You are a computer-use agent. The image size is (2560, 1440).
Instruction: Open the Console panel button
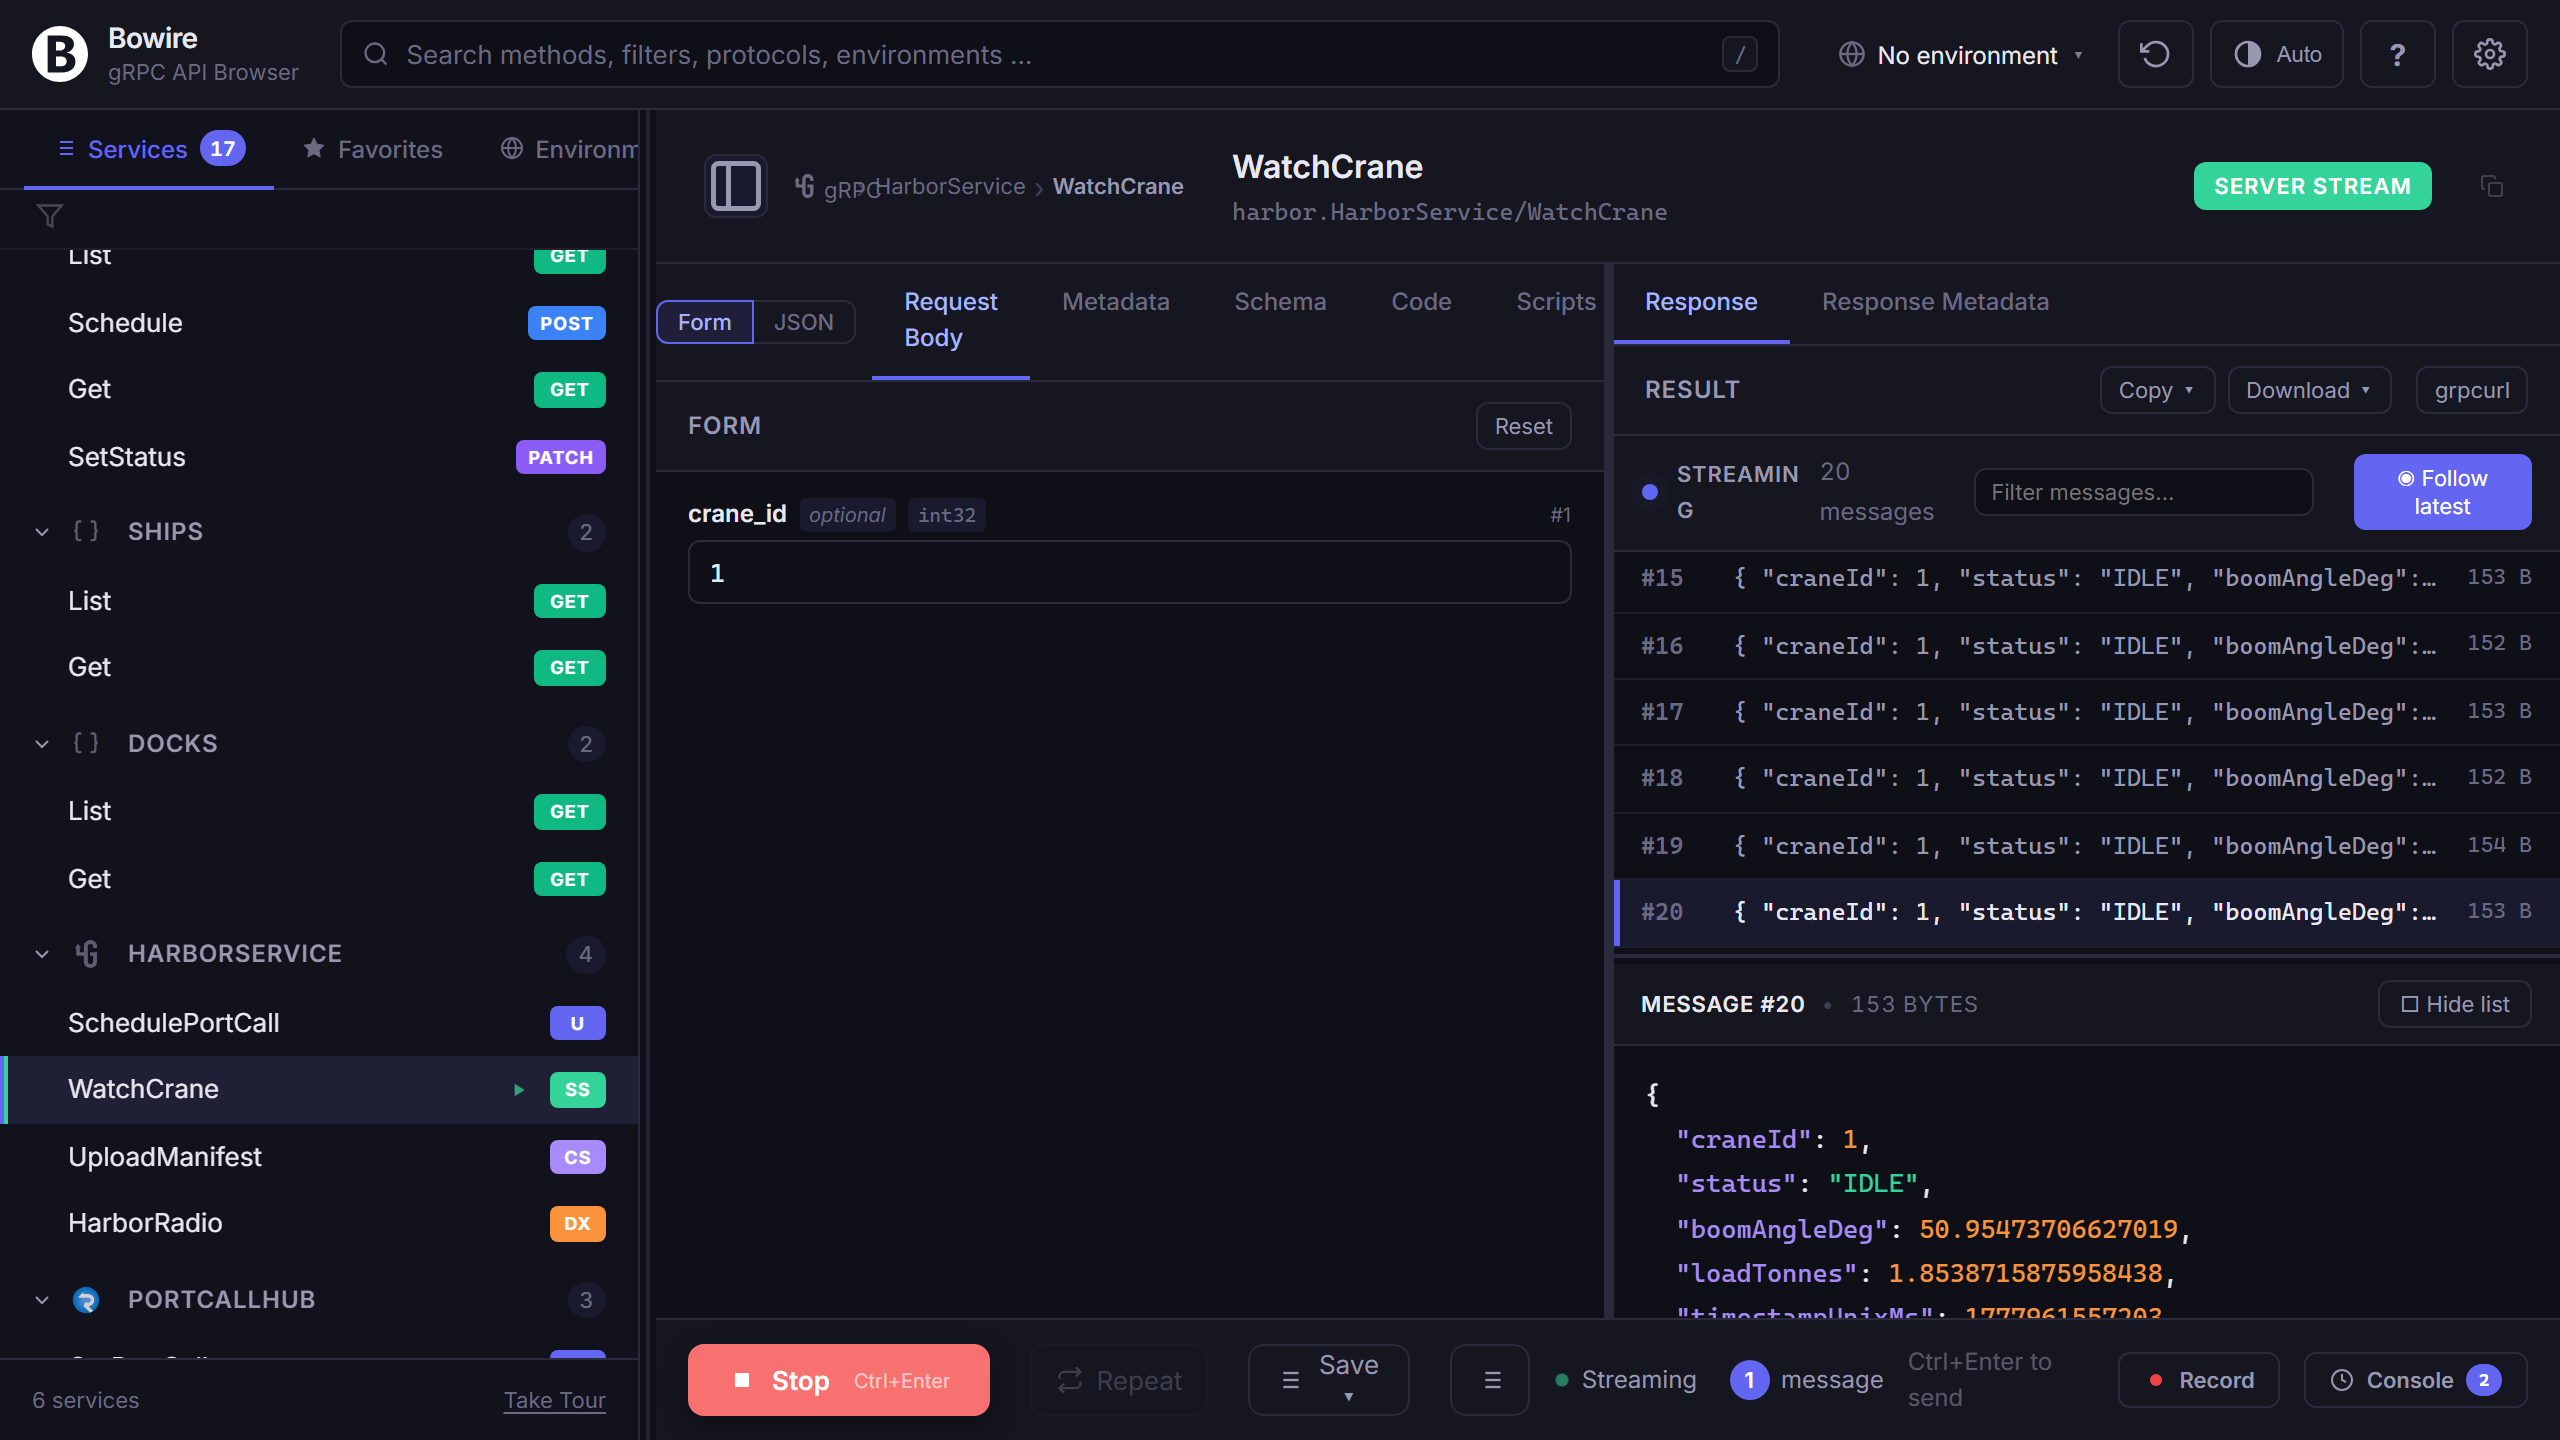click(2415, 1380)
